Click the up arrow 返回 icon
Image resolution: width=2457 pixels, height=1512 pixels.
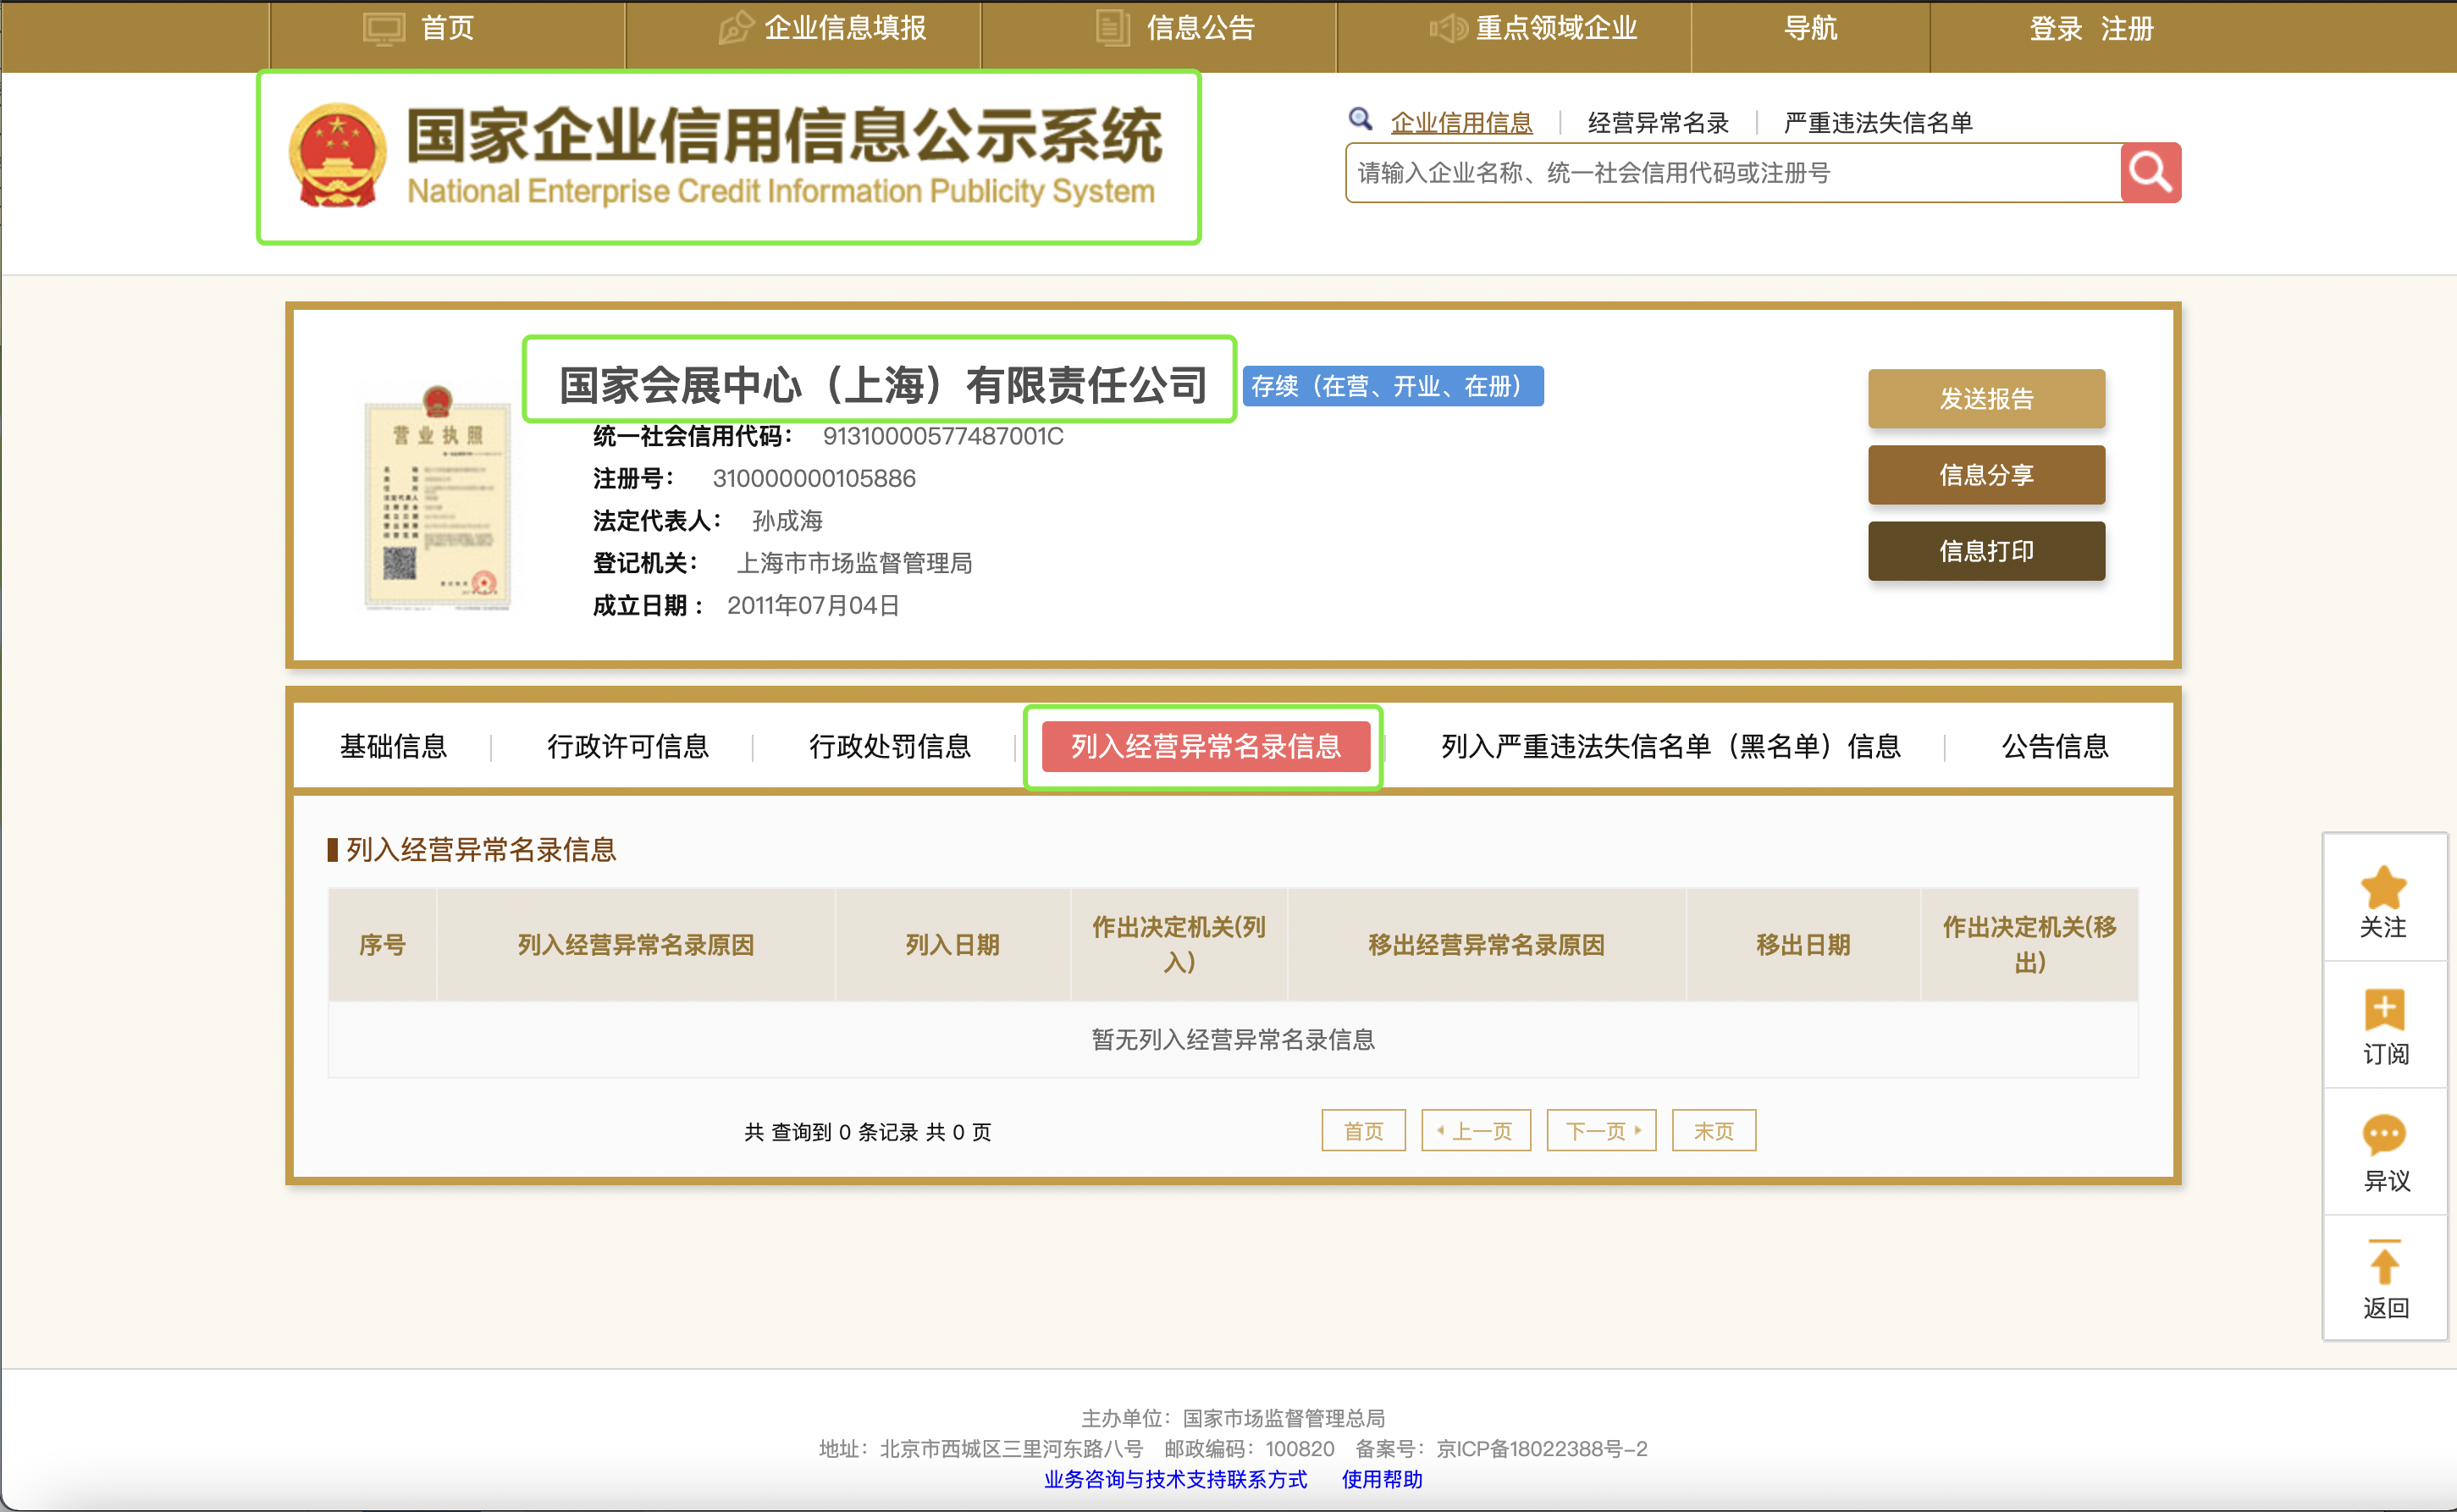pyautogui.click(x=2385, y=1262)
